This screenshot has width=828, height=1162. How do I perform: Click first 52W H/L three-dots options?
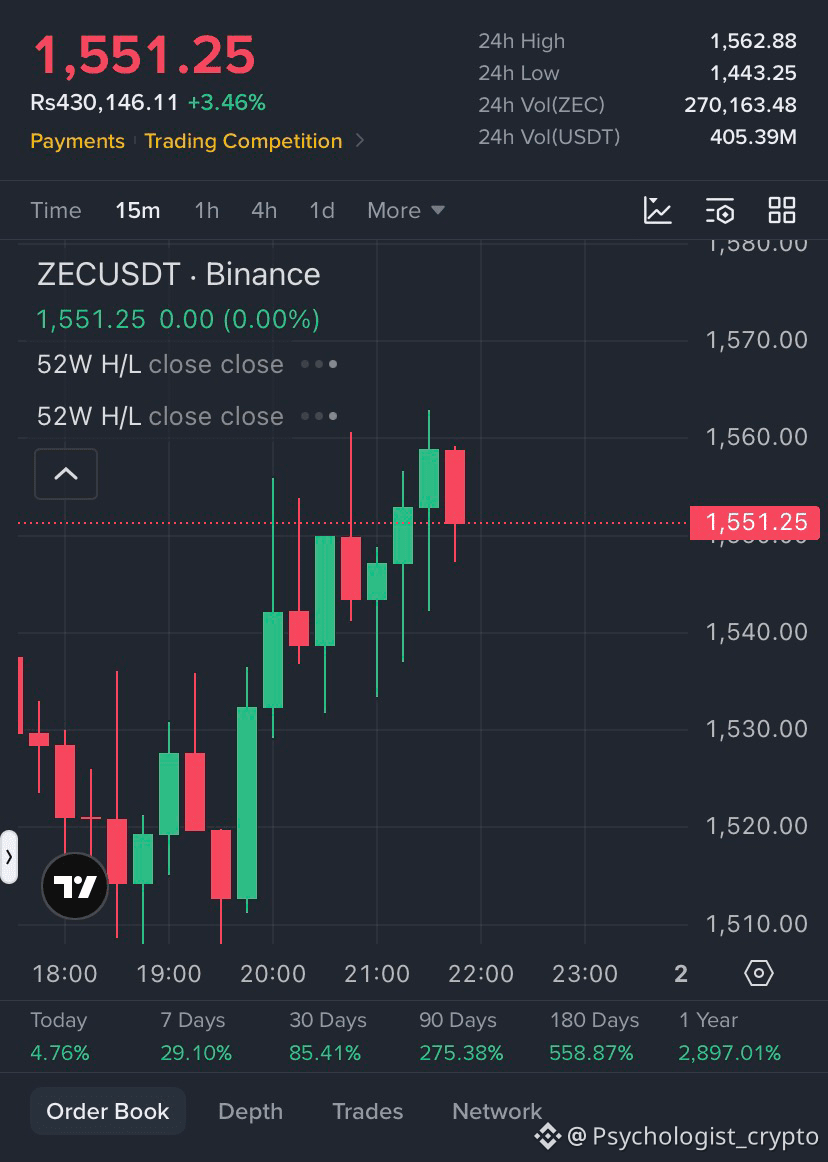tap(319, 364)
